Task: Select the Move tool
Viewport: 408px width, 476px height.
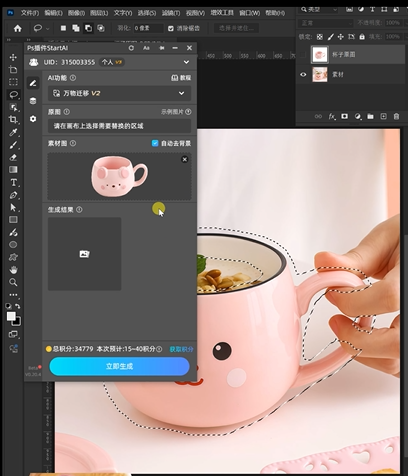Action: 13,57
